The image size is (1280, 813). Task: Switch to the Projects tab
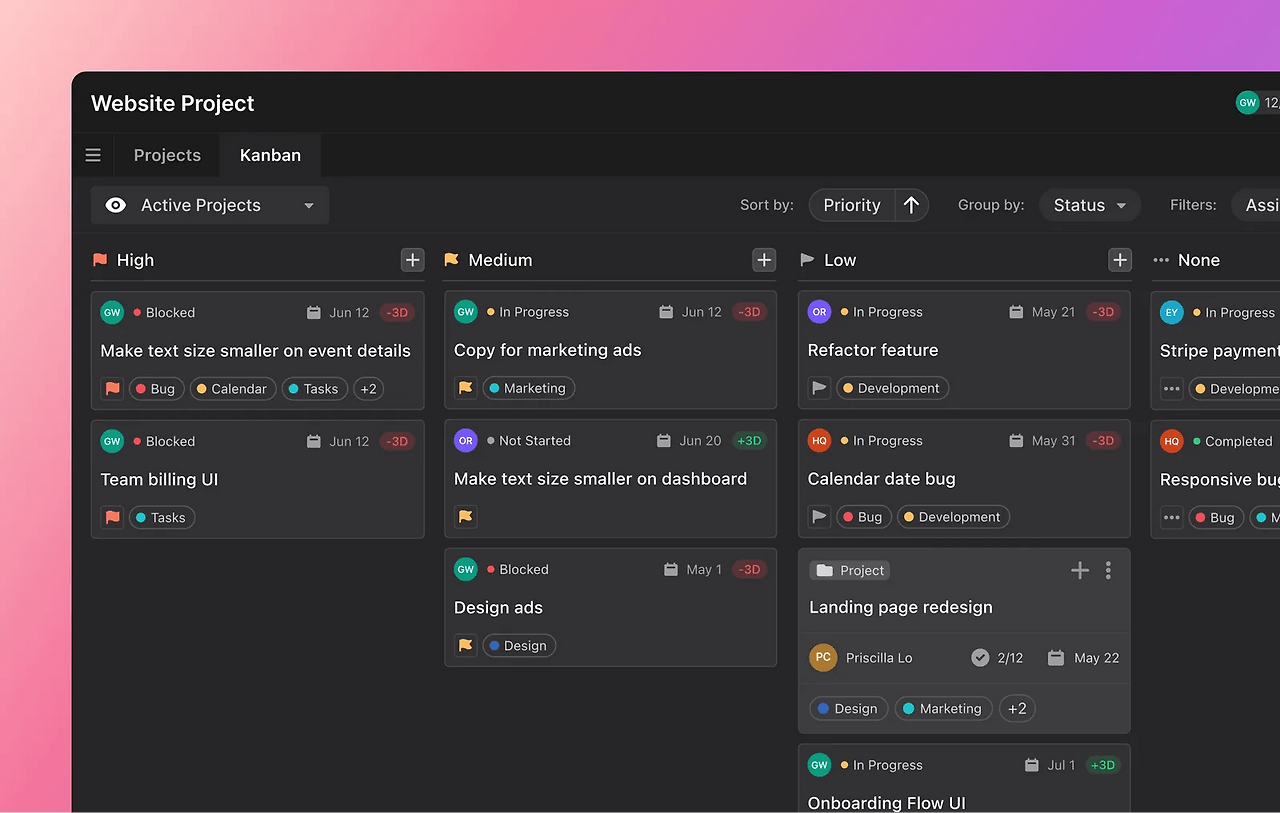(167, 155)
